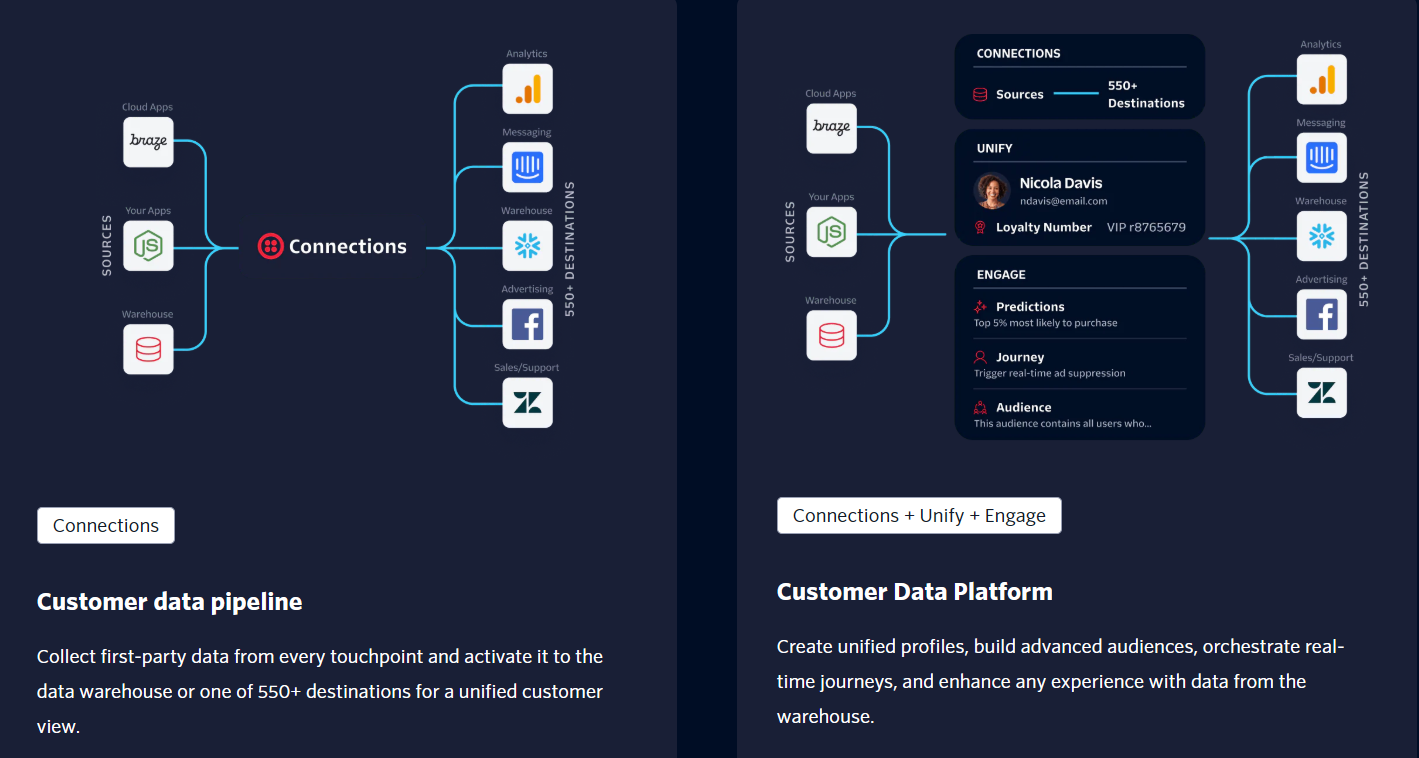Select the Predictions sparkle icon
The image size is (1419, 758).
980,307
